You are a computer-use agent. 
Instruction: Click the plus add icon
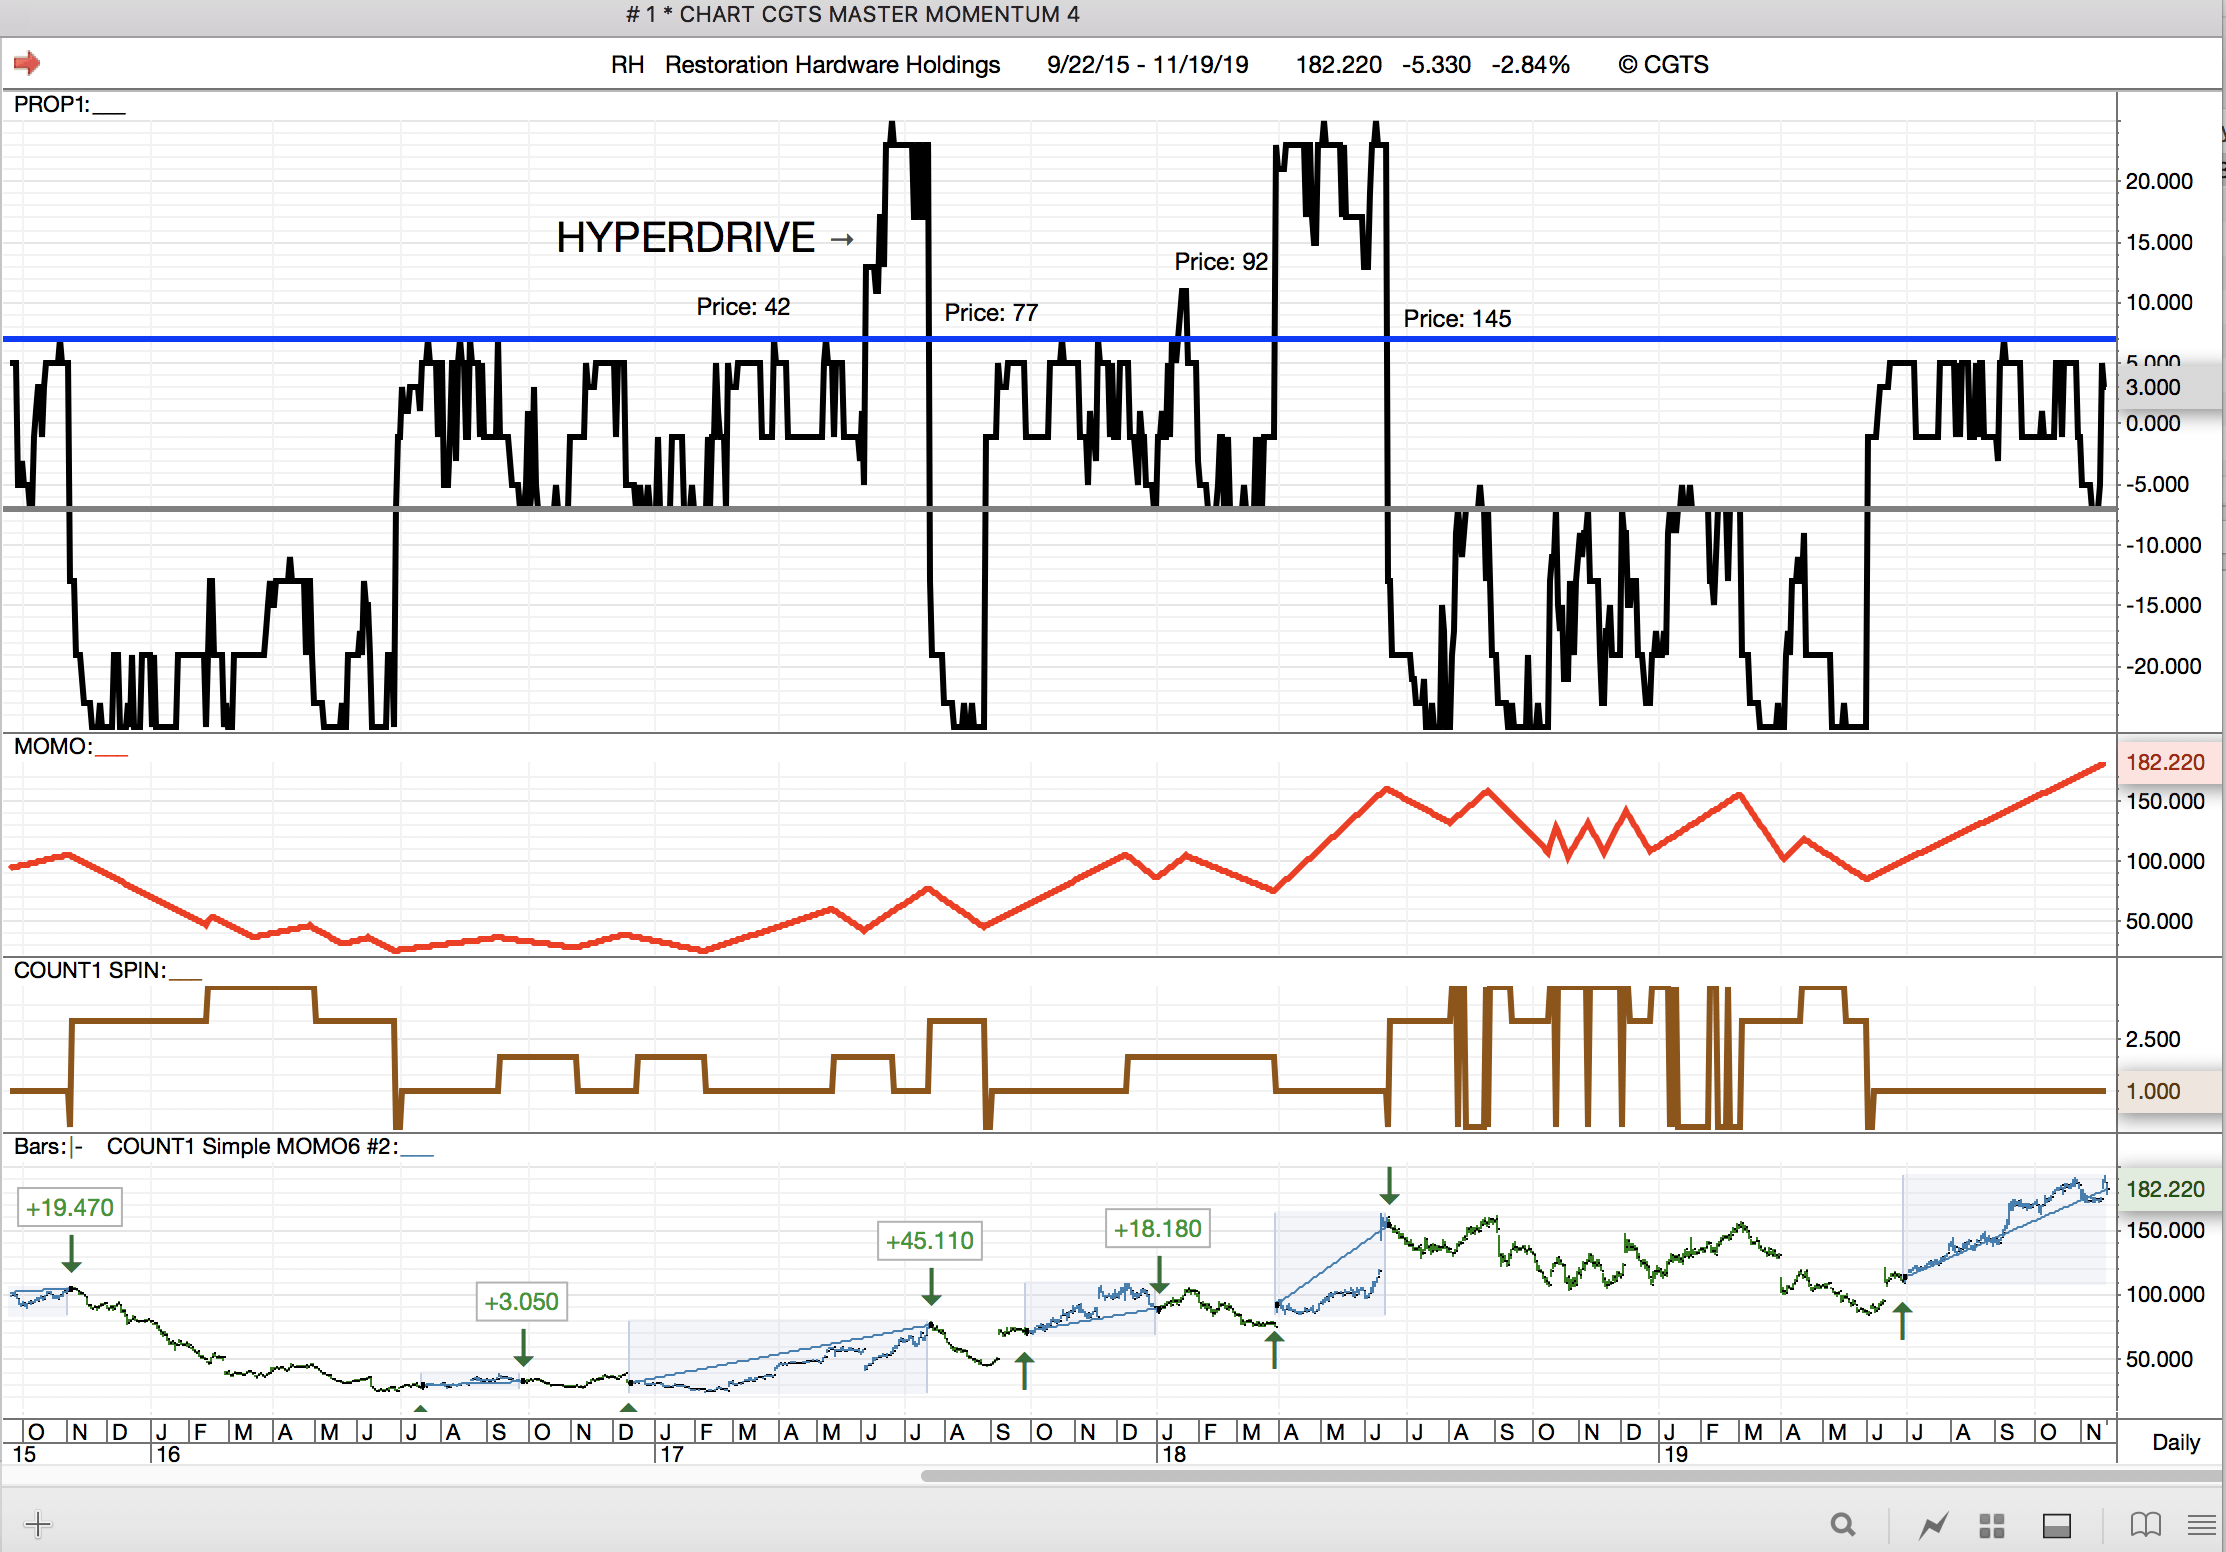(38, 1524)
